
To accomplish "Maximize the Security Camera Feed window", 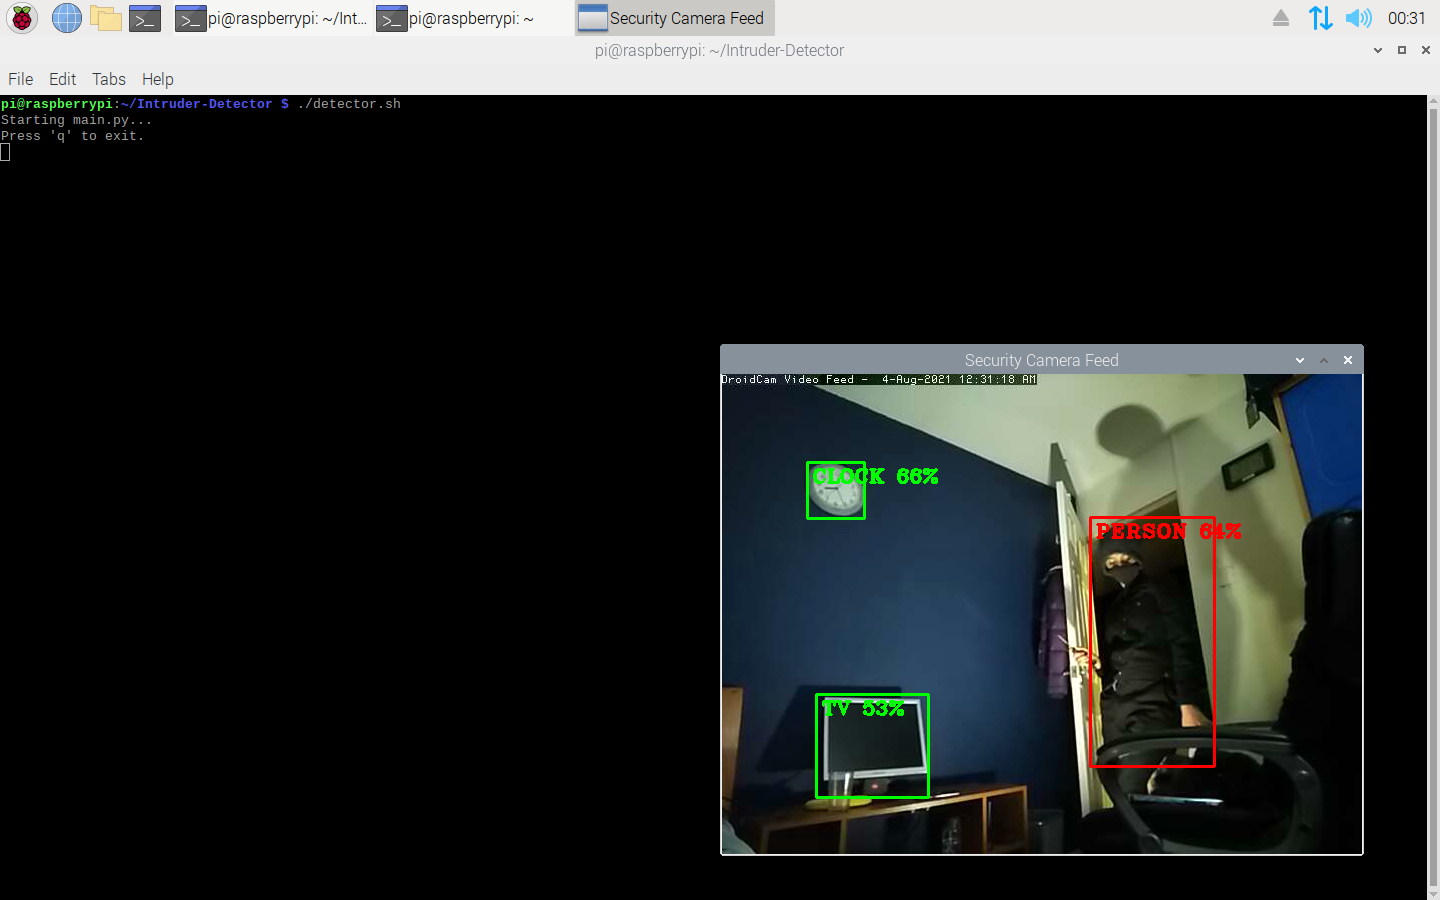I will point(1324,360).
